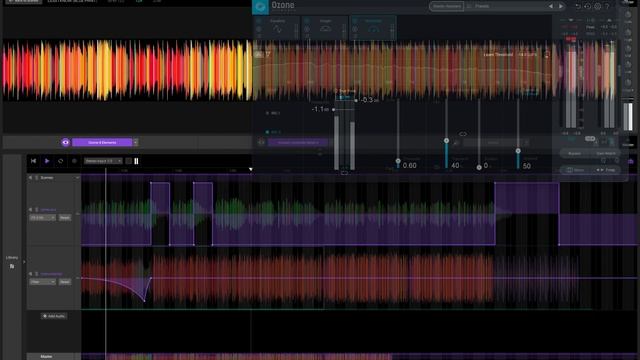
Task: Select the Maximizer module card
Action: tap(373, 28)
